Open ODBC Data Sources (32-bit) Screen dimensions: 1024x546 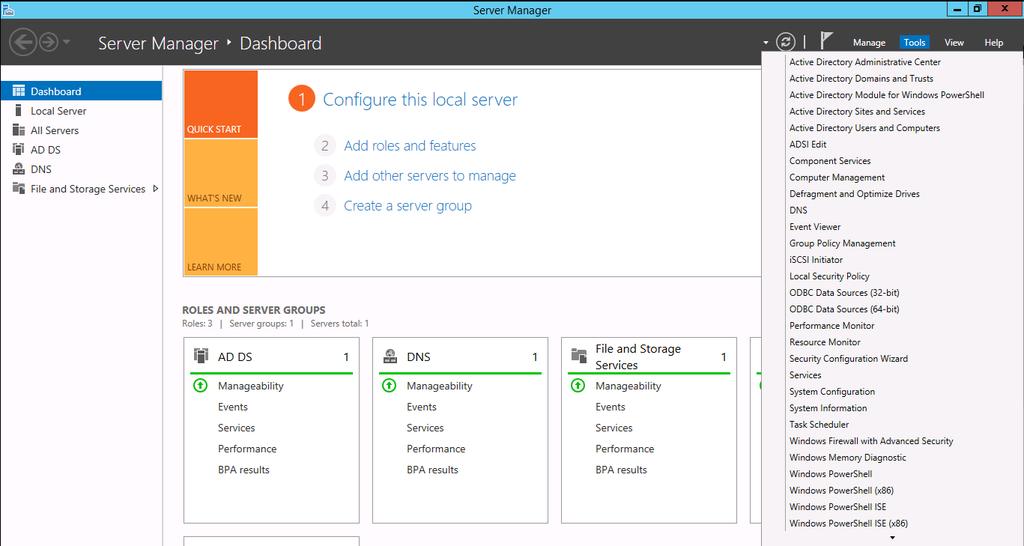(844, 293)
